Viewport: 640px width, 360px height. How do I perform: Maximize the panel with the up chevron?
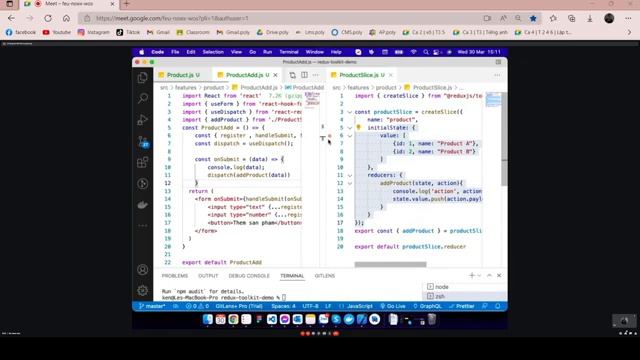(x=489, y=276)
